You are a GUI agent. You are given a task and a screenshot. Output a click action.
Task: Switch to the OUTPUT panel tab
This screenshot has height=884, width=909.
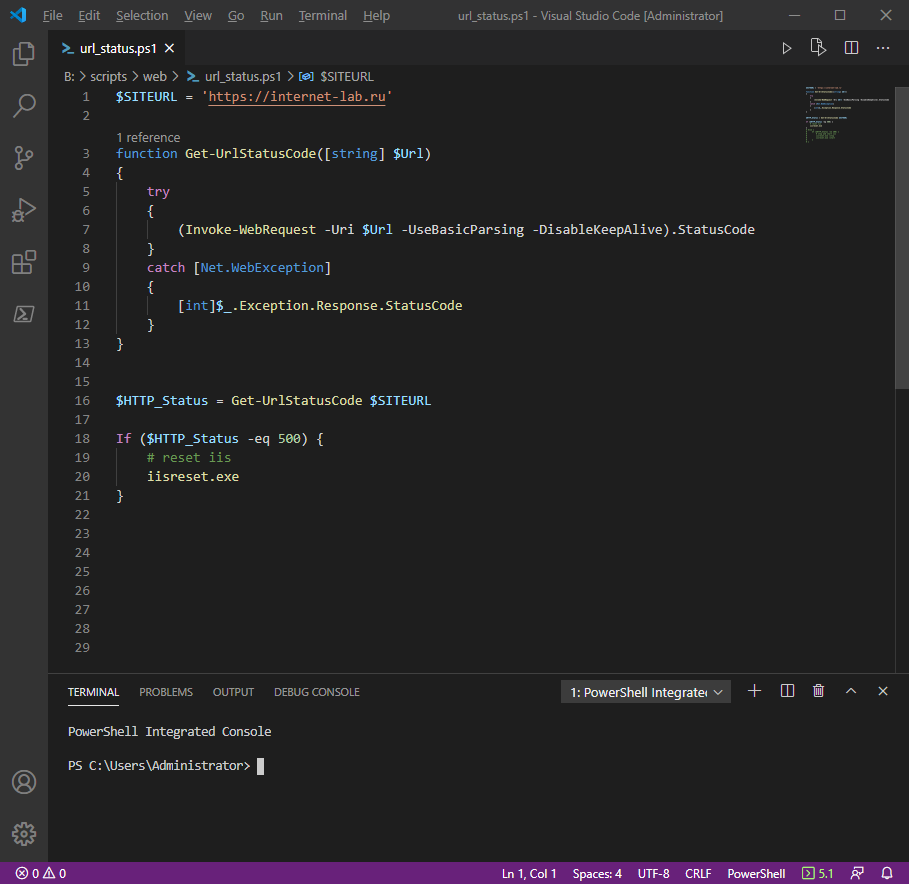(x=233, y=692)
